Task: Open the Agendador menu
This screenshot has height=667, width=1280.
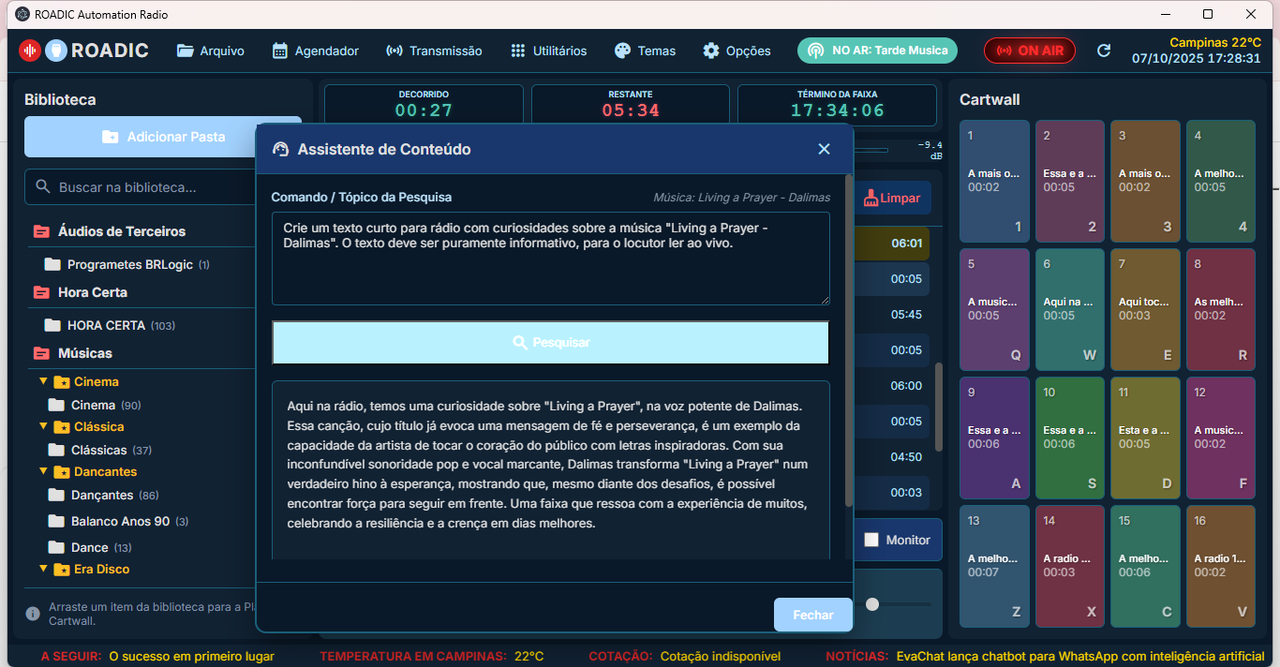Action: tap(315, 50)
